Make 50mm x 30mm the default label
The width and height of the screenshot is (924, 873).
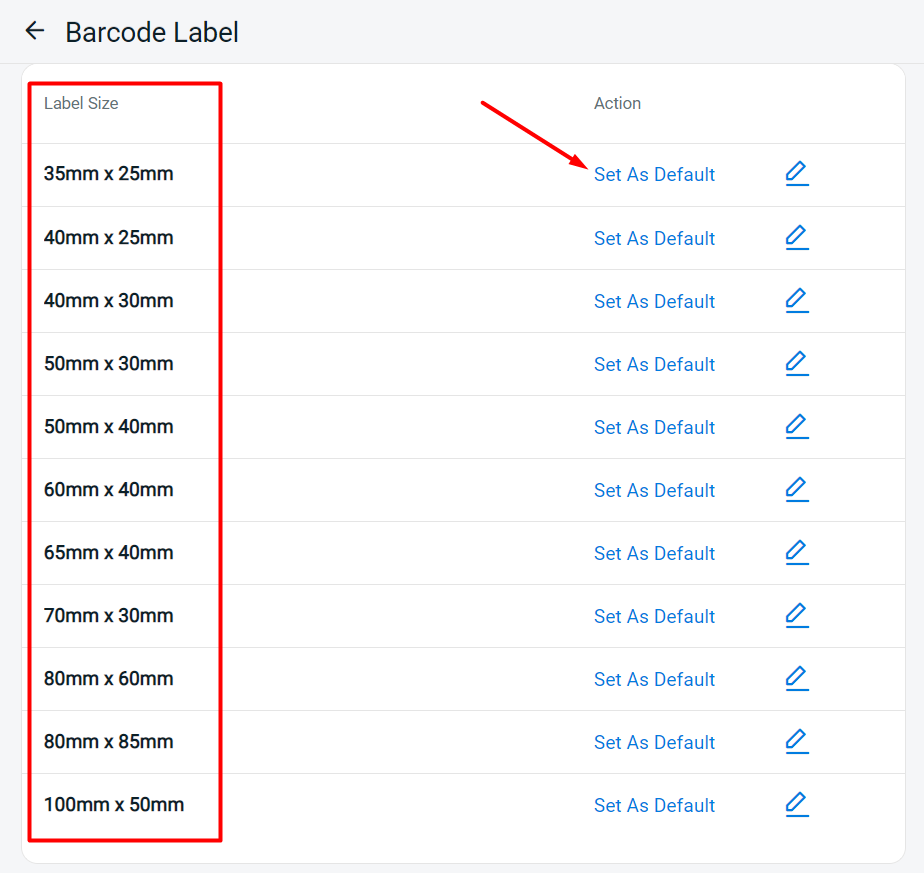[654, 365]
